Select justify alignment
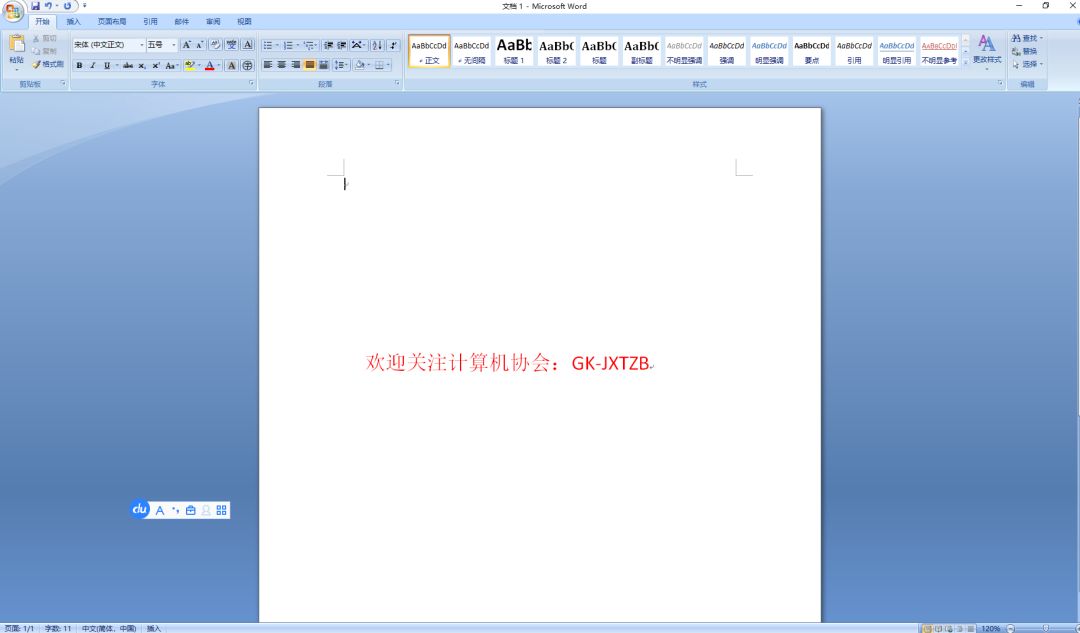This screenshot has height=633, width=1080. click(x=310, y=65)
